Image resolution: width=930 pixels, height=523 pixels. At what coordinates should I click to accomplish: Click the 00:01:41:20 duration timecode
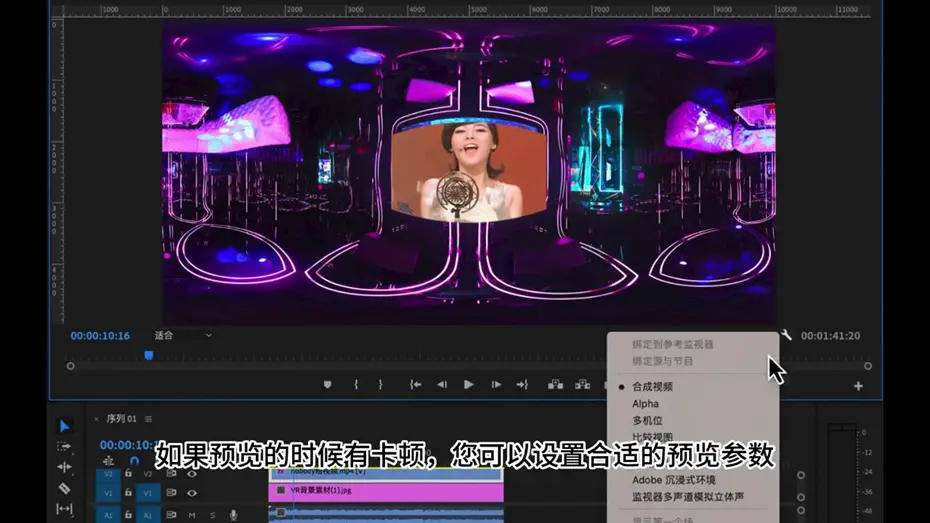[830, 336]
